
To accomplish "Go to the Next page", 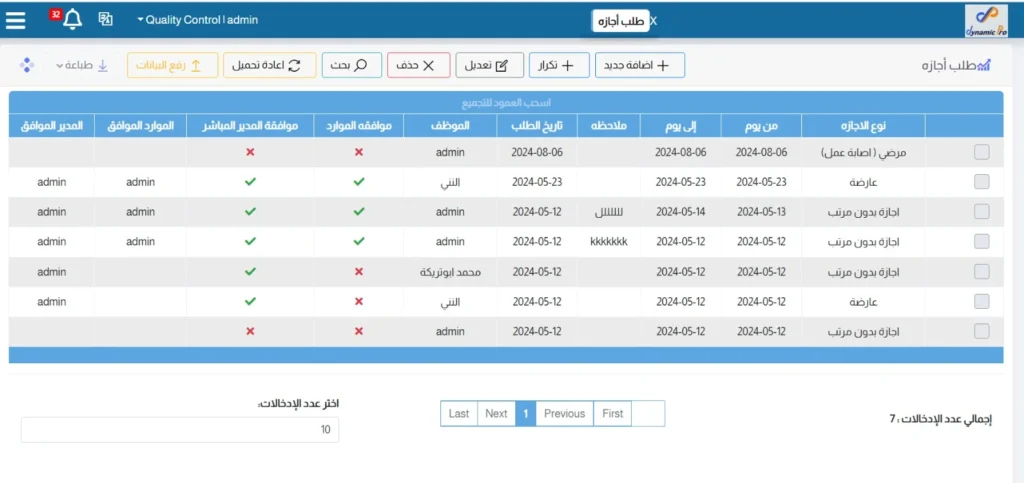I will 496,413.
